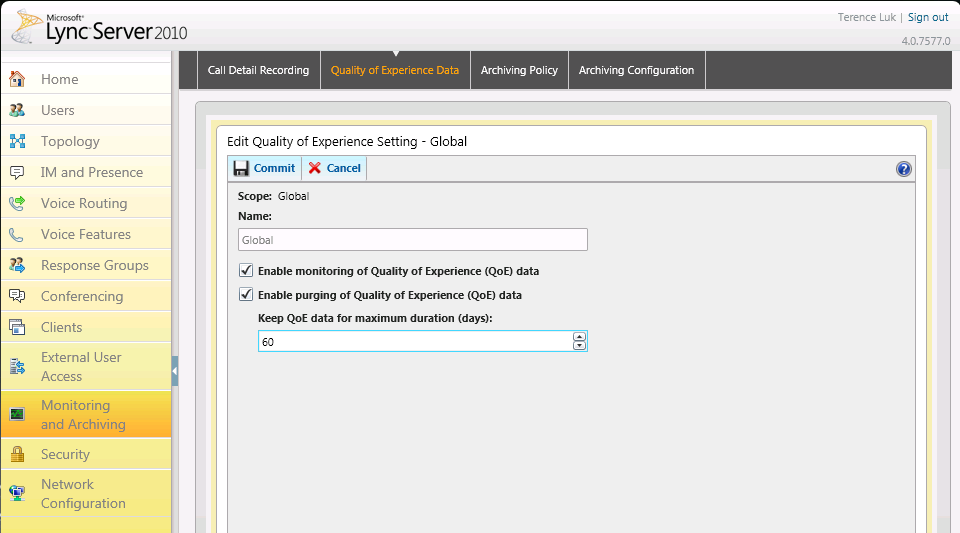Switch to Call Detail Recording tab
Image resolution: width=960 pixels, height=533 pixels.
point(258,71)
